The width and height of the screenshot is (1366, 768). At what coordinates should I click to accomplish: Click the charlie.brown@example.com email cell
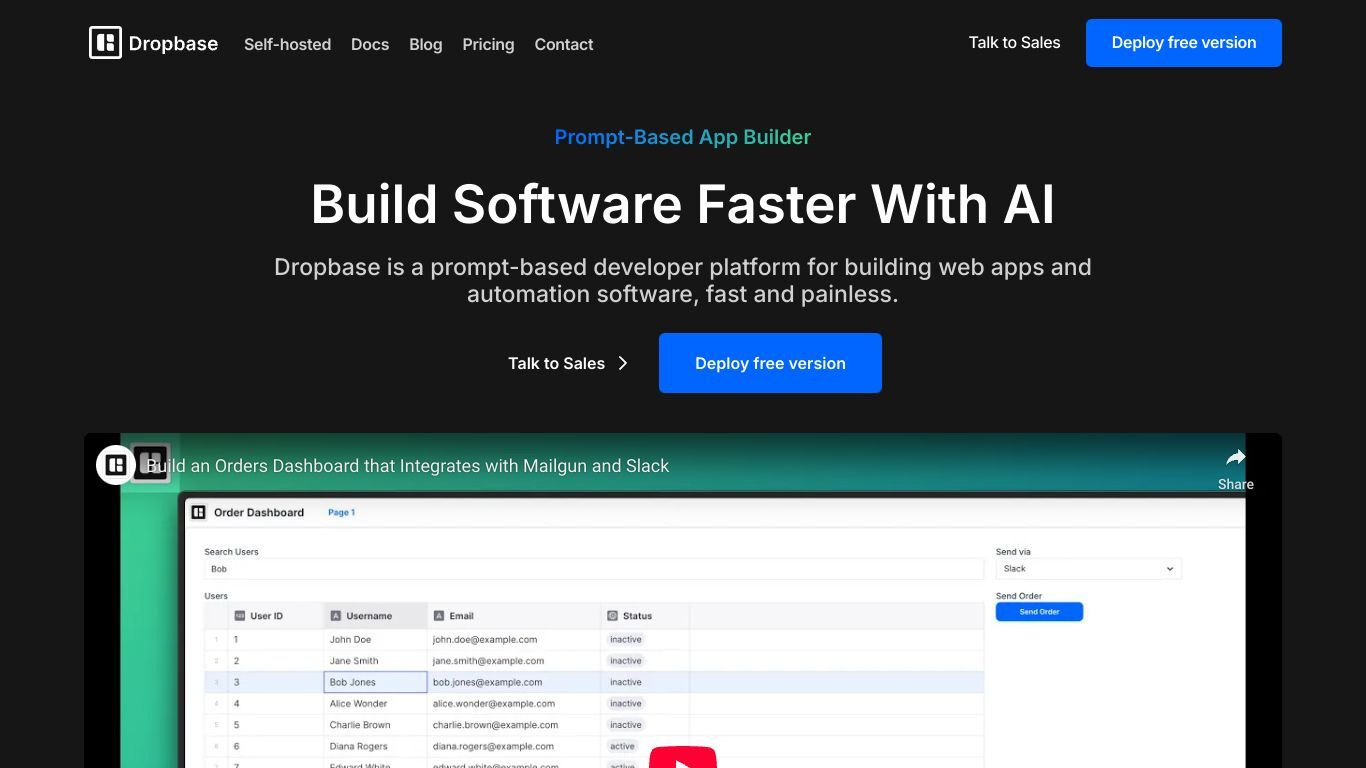pos(515,725)
